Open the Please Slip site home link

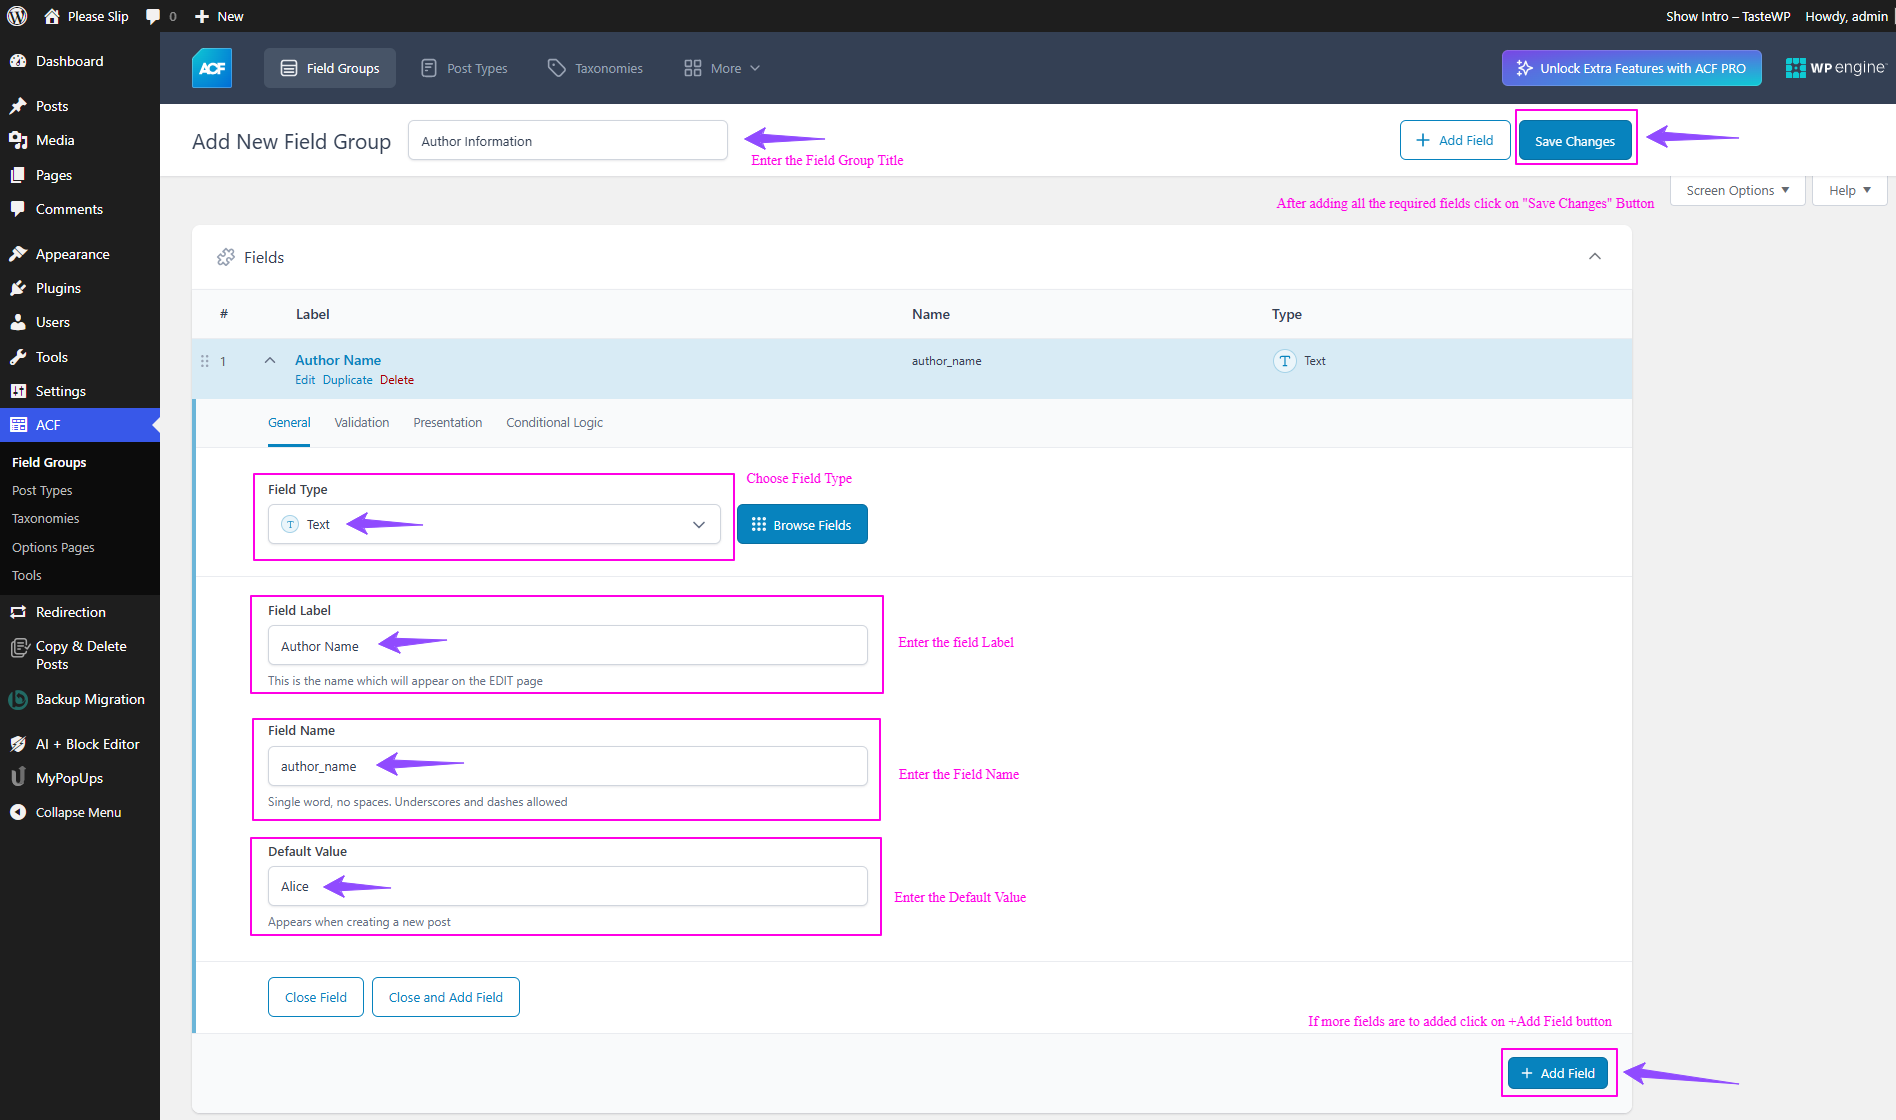click(86, 16)
